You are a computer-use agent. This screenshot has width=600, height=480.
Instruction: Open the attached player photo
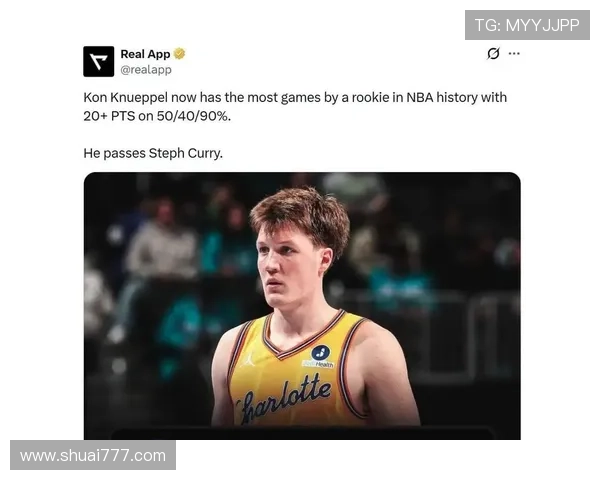(x=302, y=305)
